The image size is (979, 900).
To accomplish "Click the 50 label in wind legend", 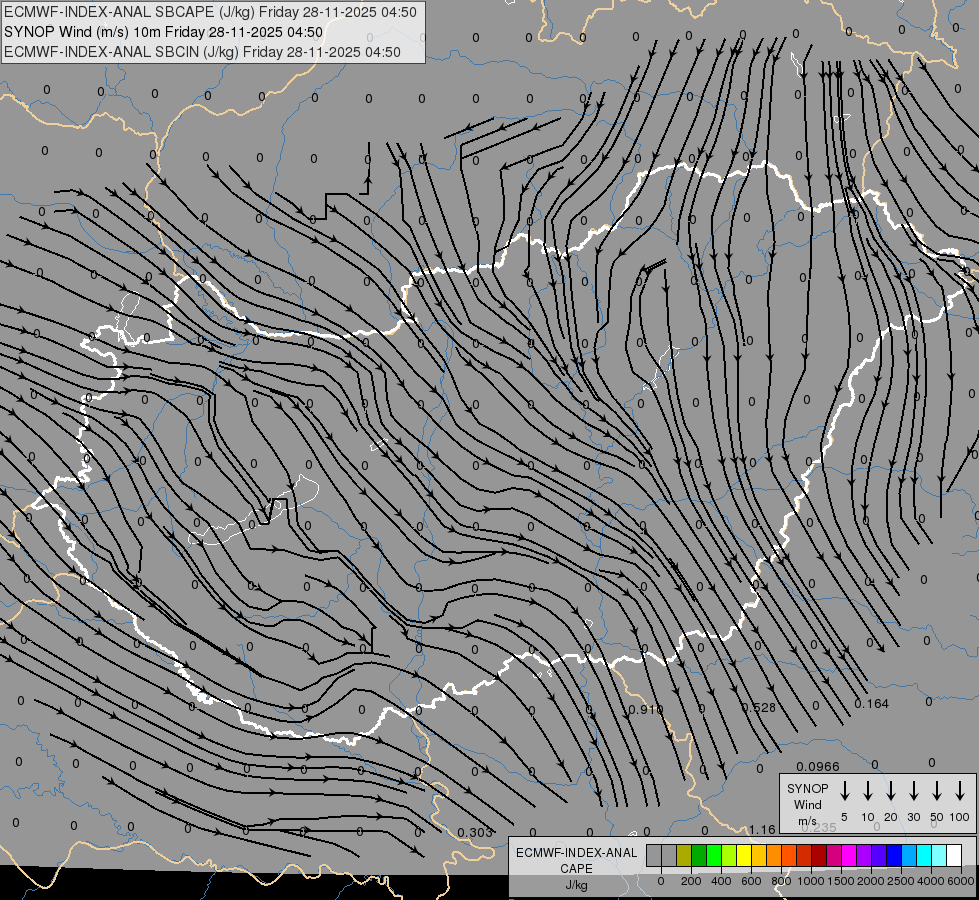I will point(937,817).
